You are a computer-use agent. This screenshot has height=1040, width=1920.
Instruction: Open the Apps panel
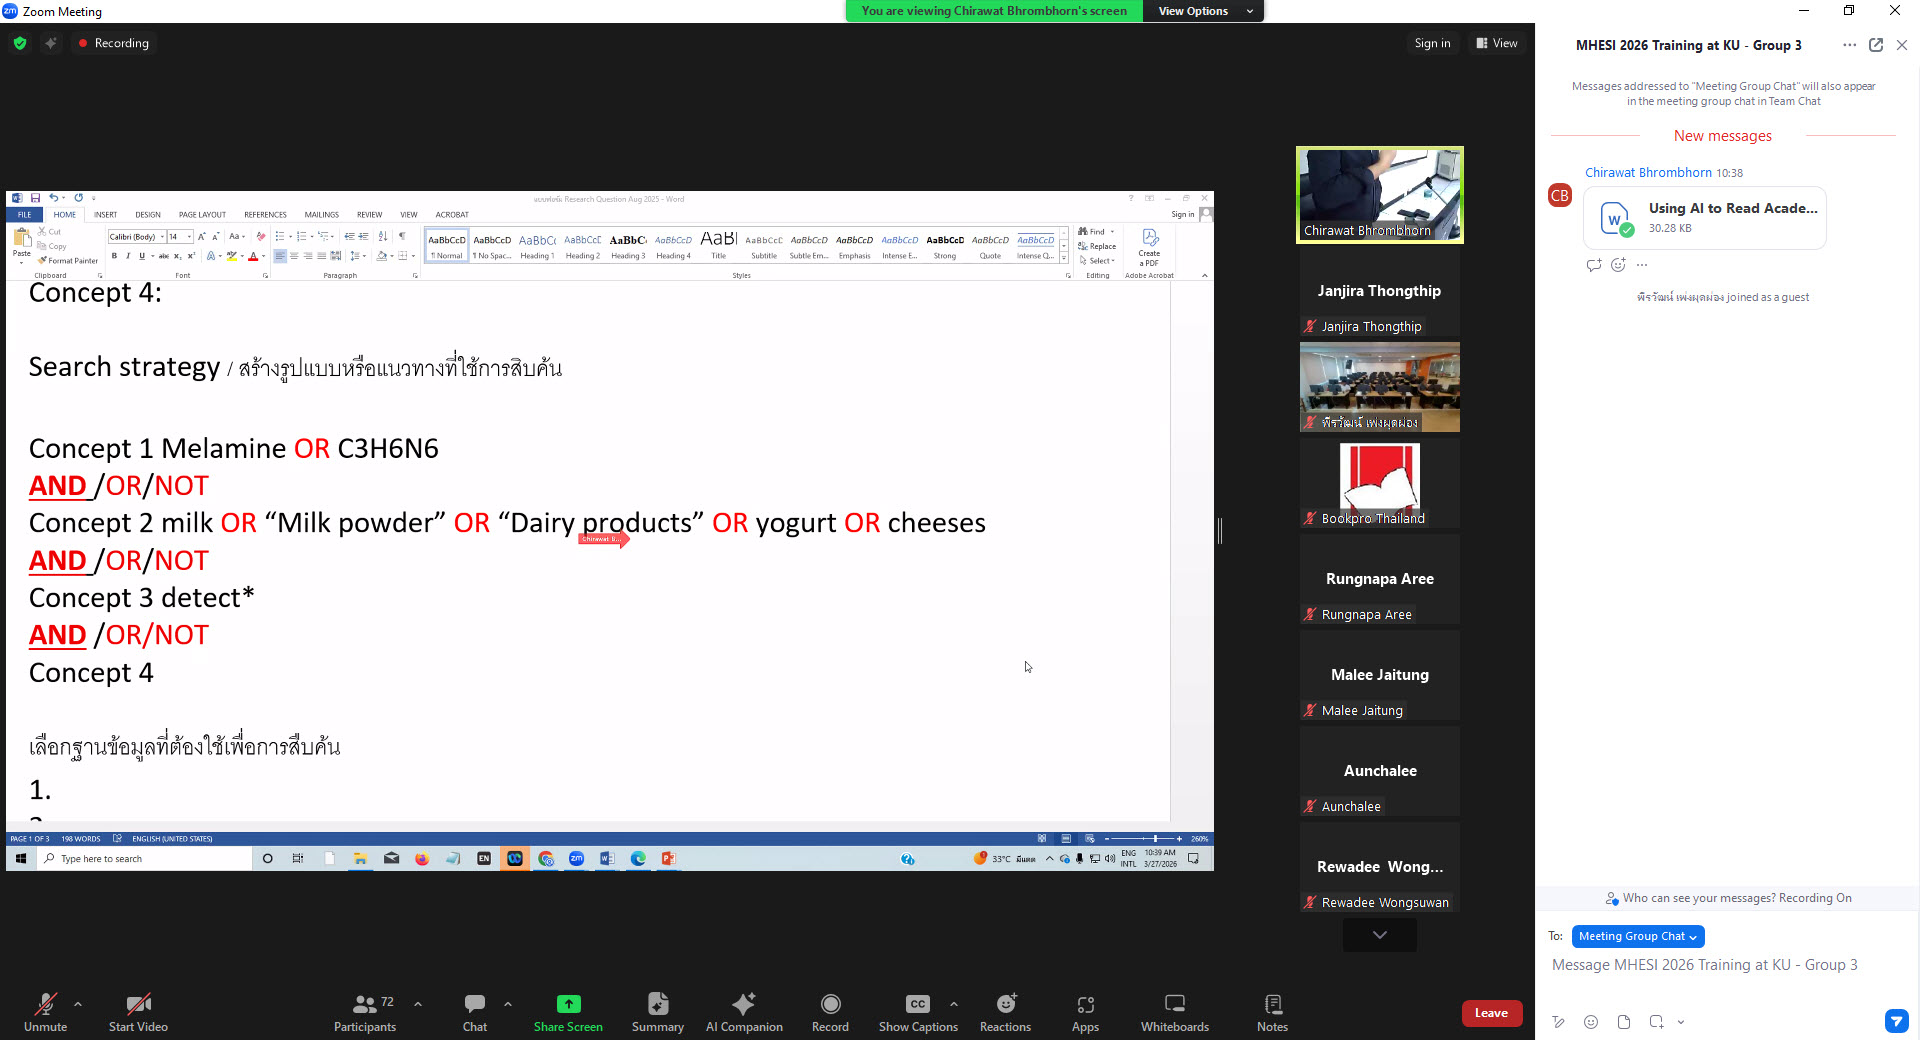1085,1012
